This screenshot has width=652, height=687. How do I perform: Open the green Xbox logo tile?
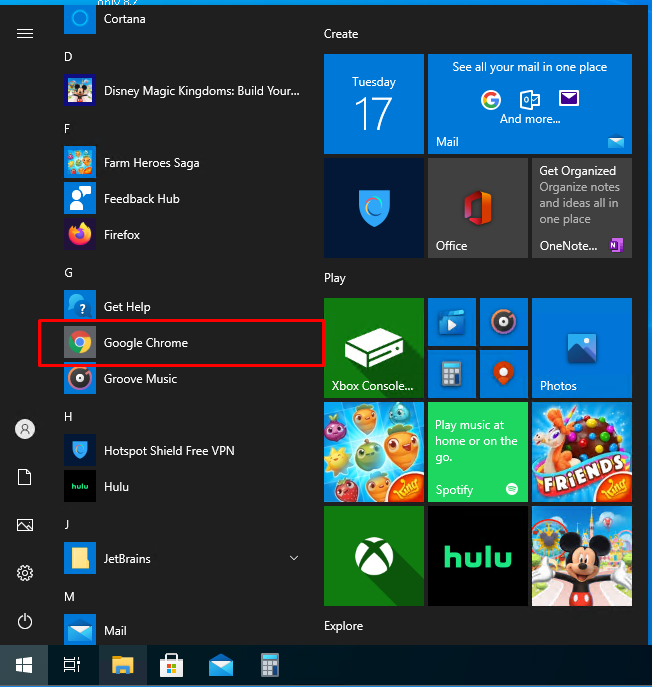[374, 556]
